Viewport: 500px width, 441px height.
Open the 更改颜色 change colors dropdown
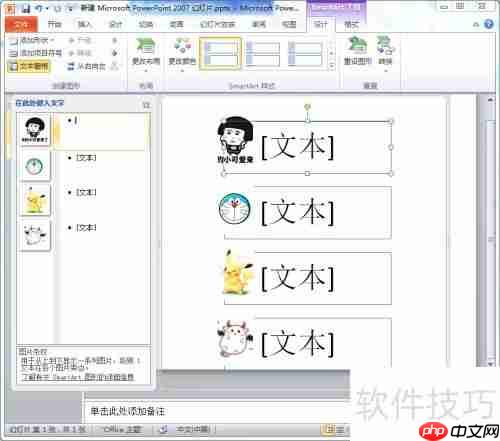182,54
